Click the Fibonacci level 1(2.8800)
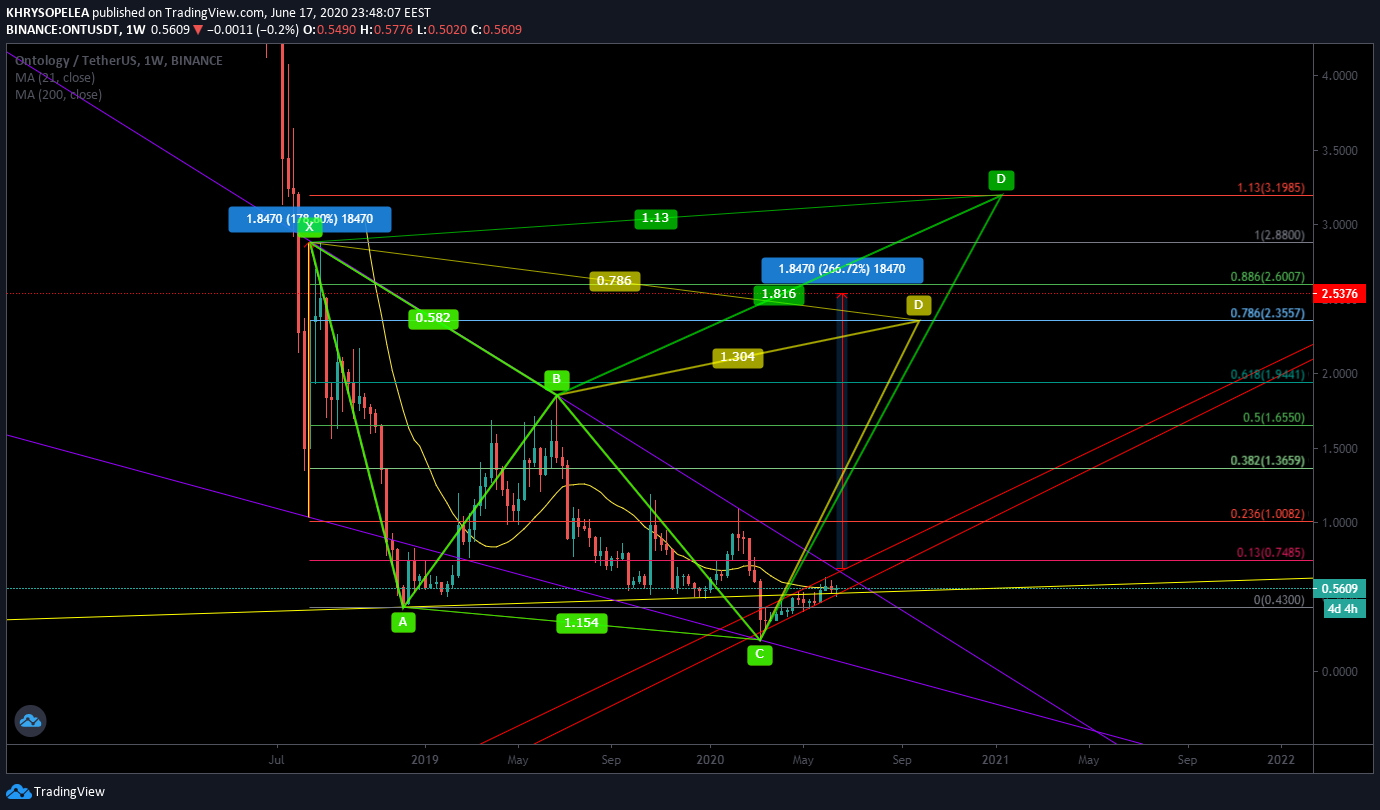 [1279, 235]
